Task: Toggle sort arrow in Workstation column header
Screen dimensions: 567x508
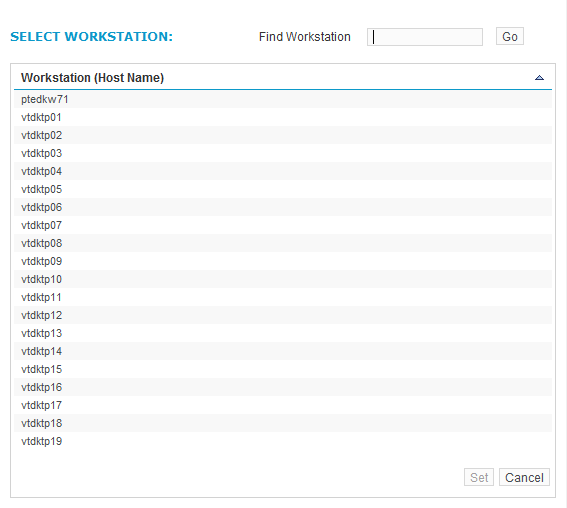Action: click(x=539, y=78)
